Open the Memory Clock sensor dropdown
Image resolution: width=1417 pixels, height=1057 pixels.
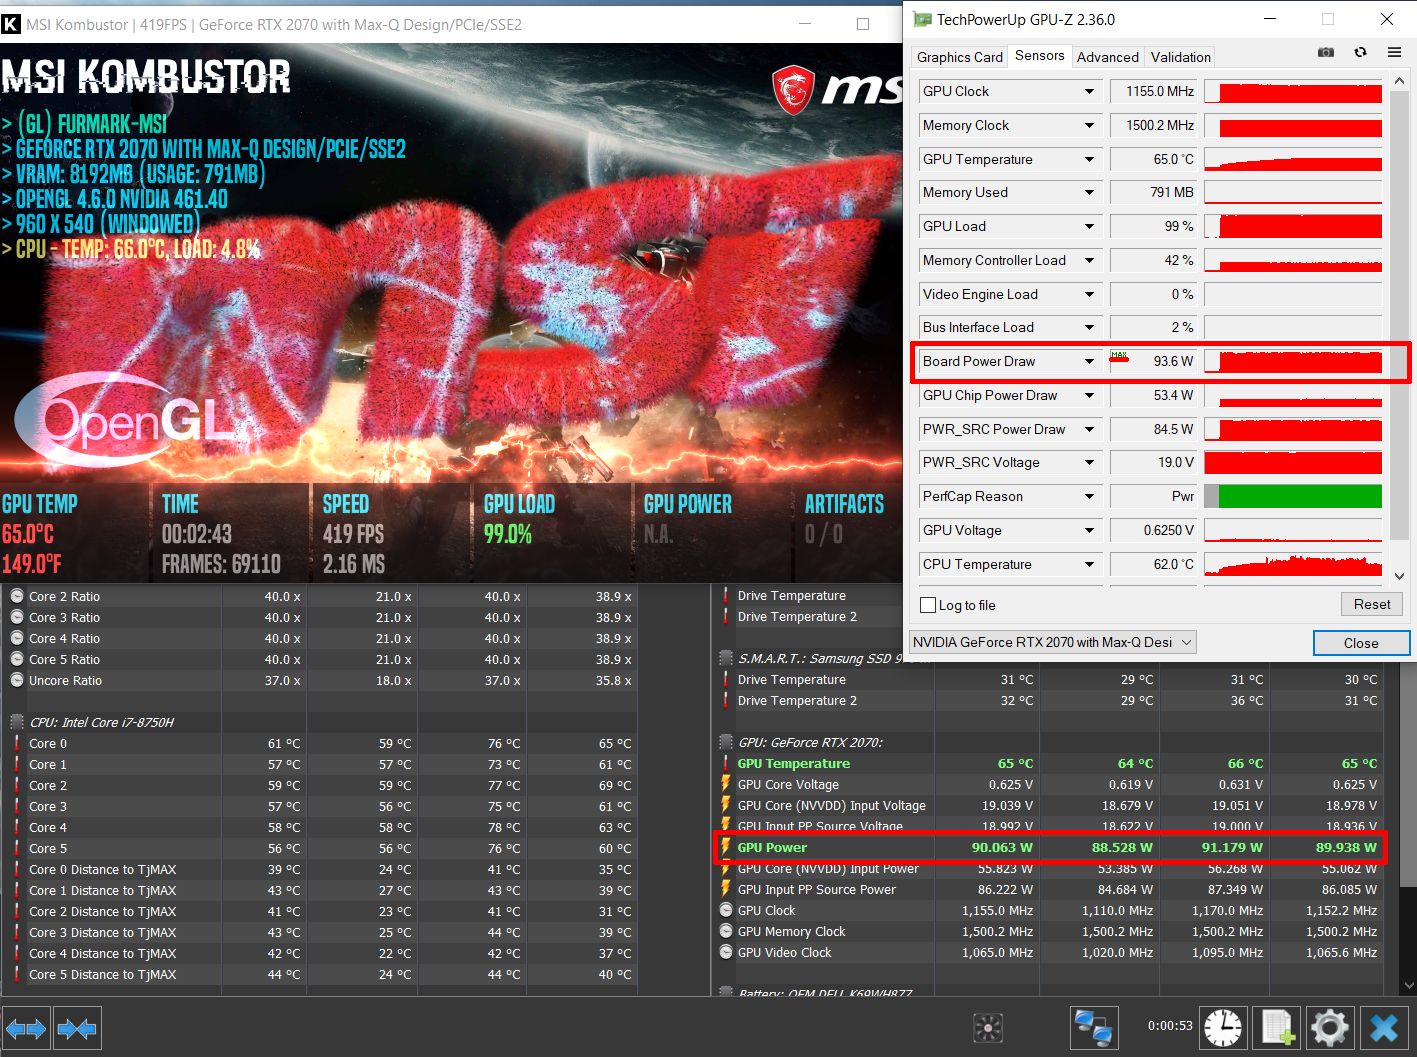tap(1089, 125)
